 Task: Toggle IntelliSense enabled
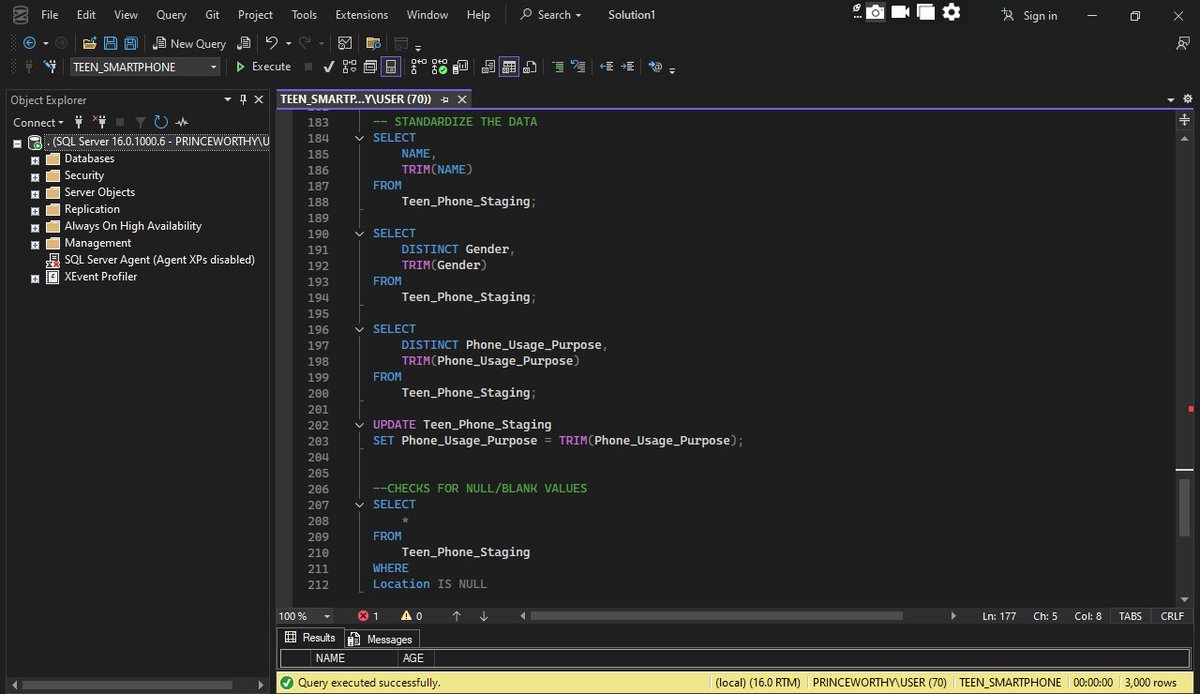[391, 67]
